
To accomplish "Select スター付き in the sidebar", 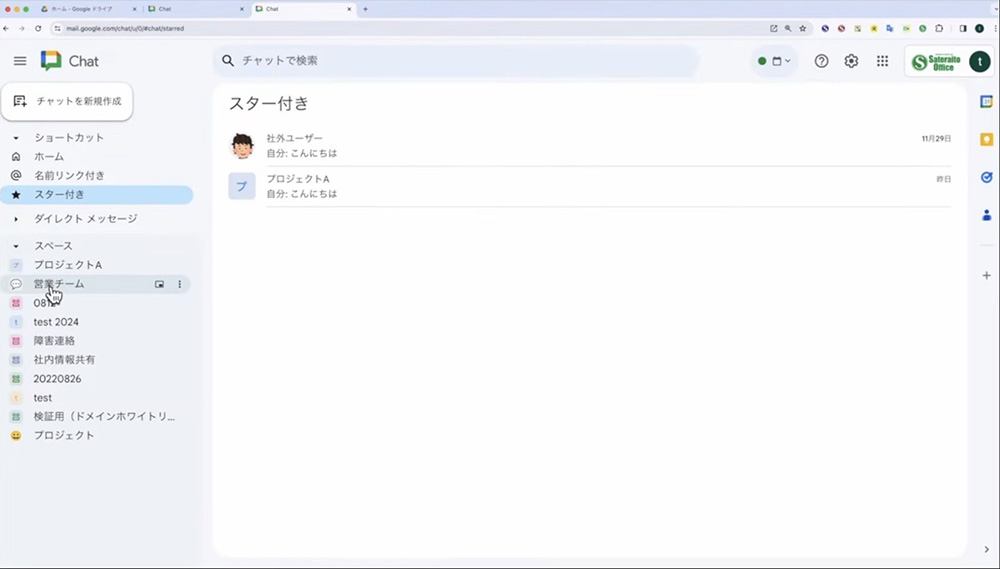I will coord(96,195).
